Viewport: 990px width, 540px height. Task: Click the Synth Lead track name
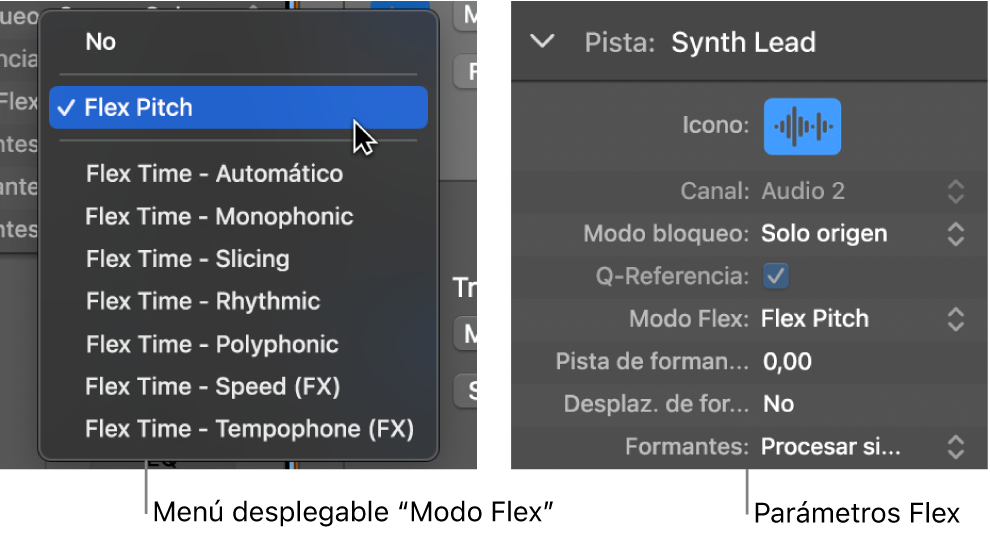[743, 42]
